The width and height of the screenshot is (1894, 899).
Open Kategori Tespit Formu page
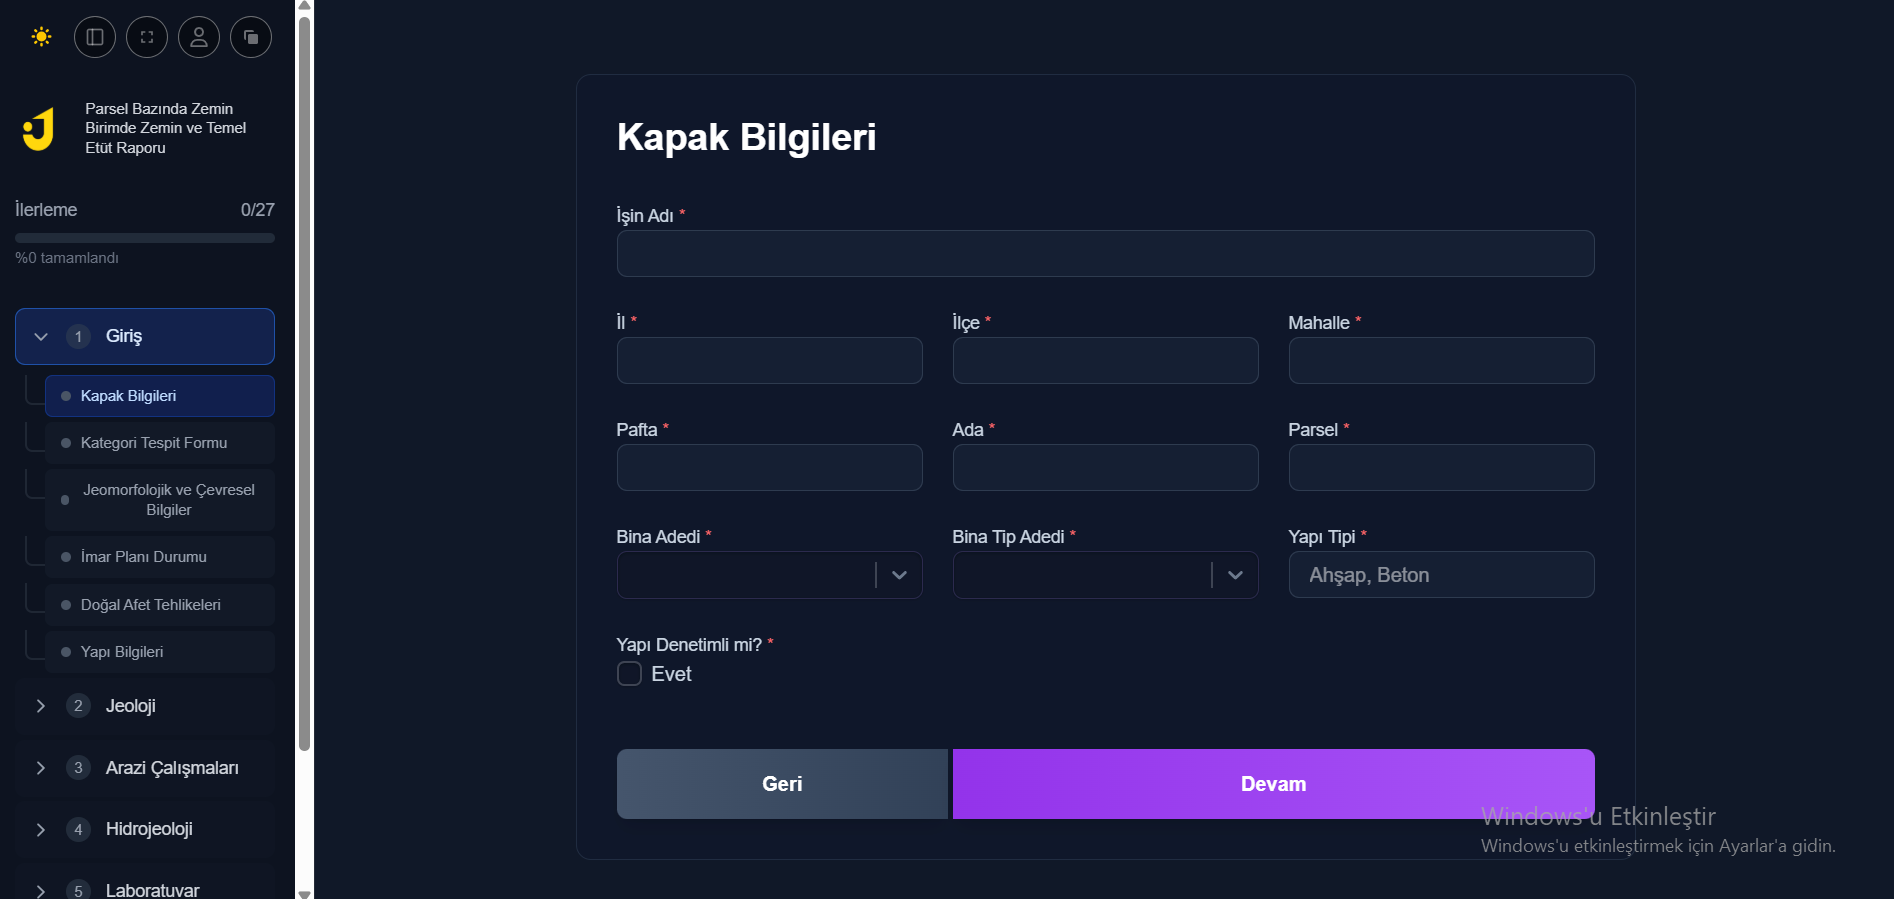tap(154, 443)
